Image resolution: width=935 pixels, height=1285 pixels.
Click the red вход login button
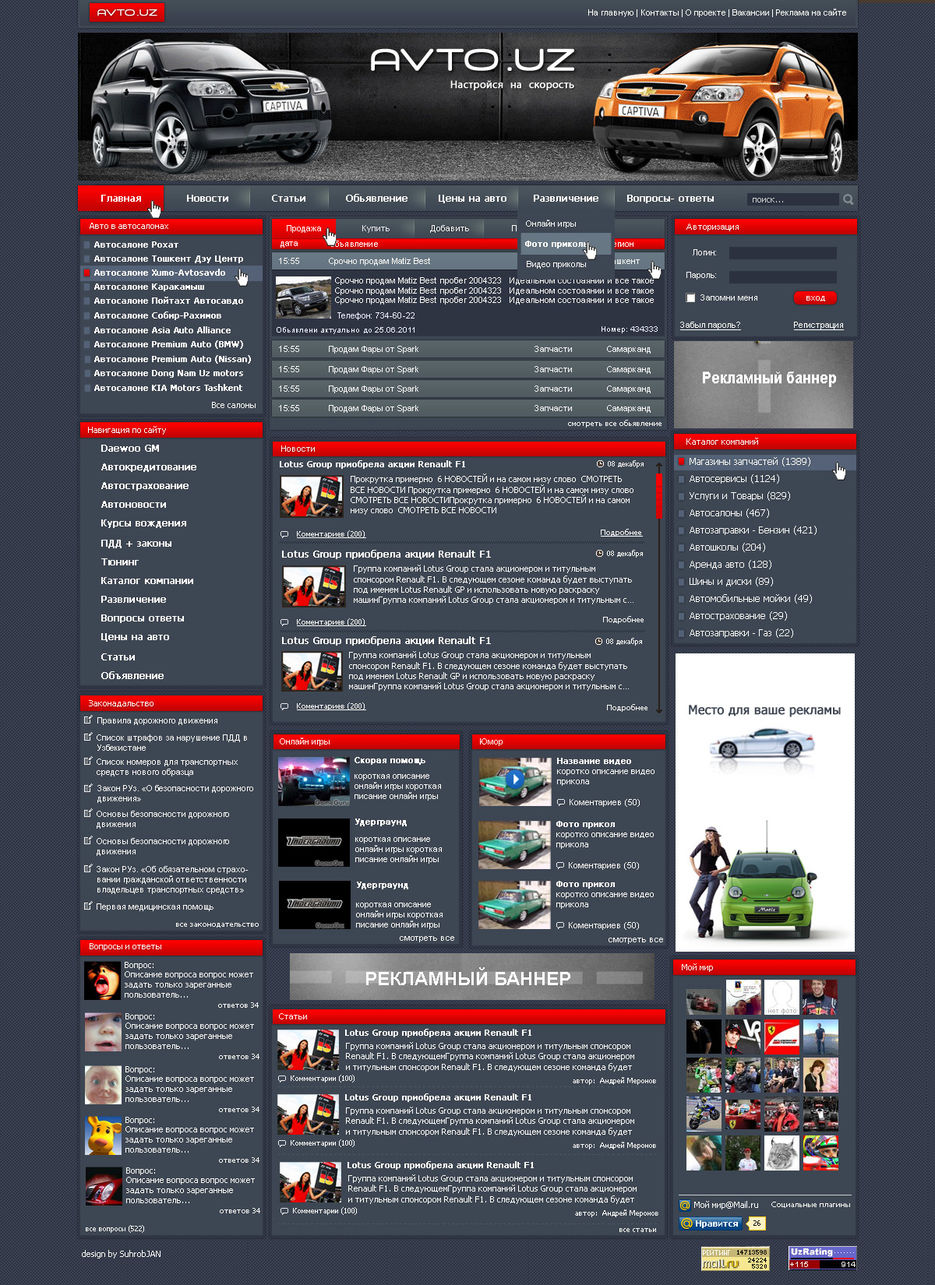click(815, 298)
